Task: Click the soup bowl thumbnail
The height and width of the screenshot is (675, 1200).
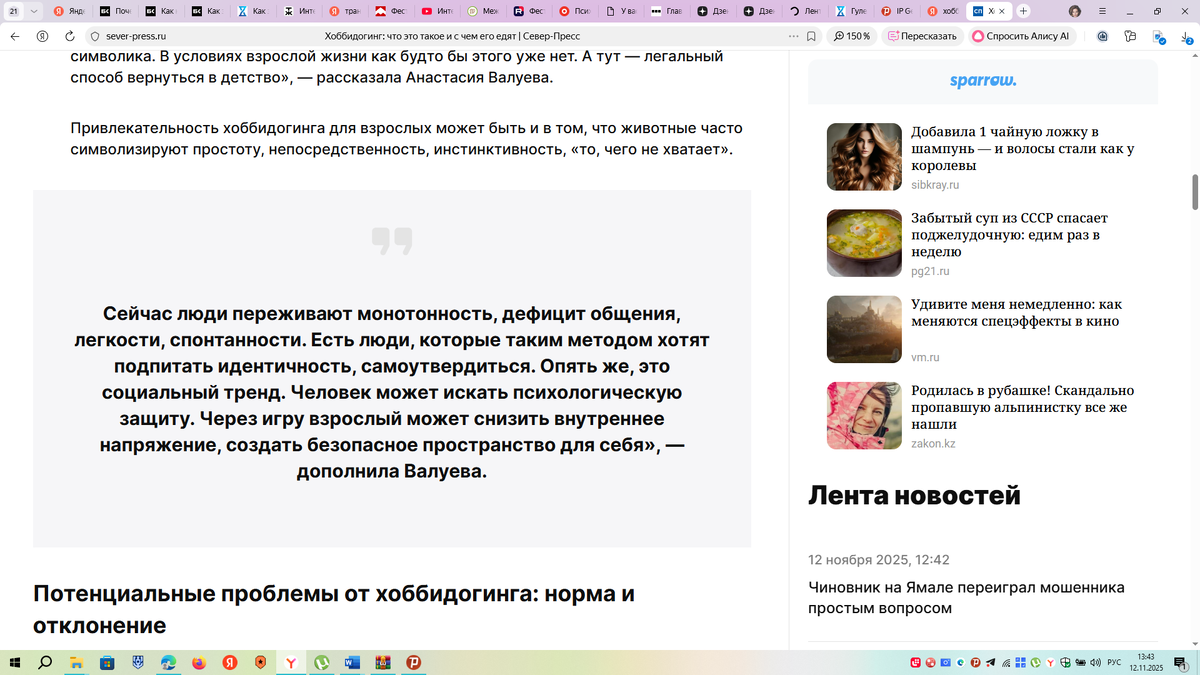Action: (865, 242)
